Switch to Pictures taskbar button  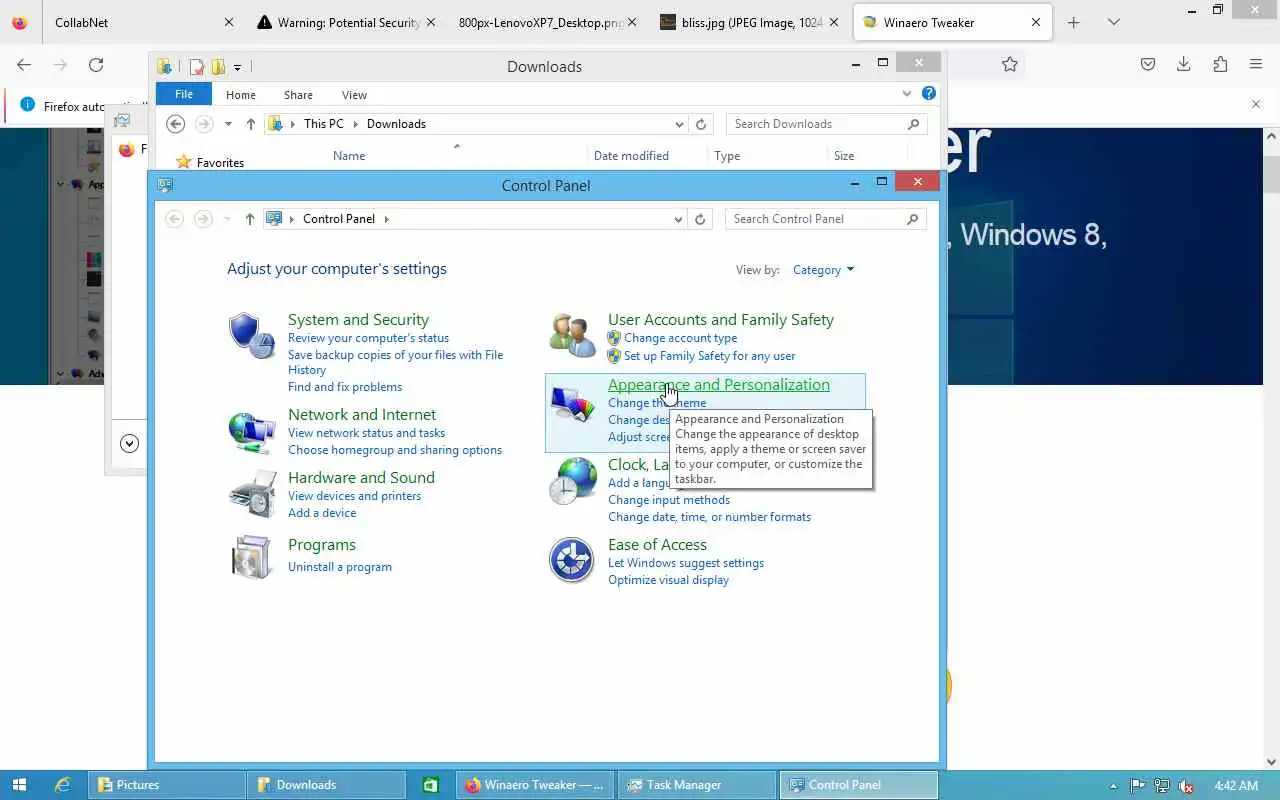[x=167, y=785]
